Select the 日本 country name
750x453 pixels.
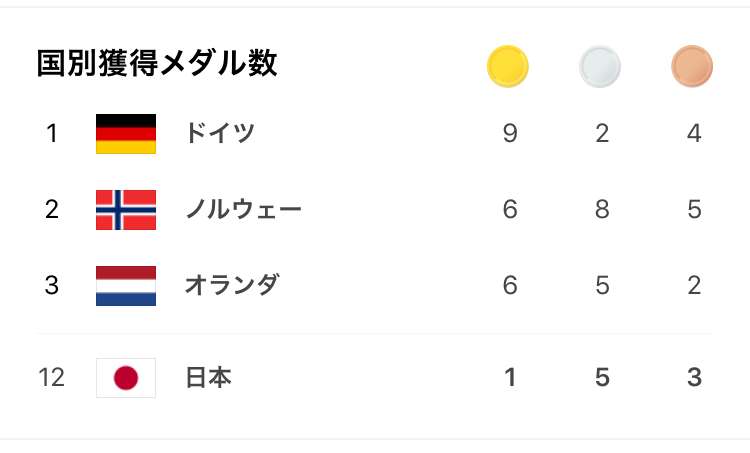pos(209,377)
